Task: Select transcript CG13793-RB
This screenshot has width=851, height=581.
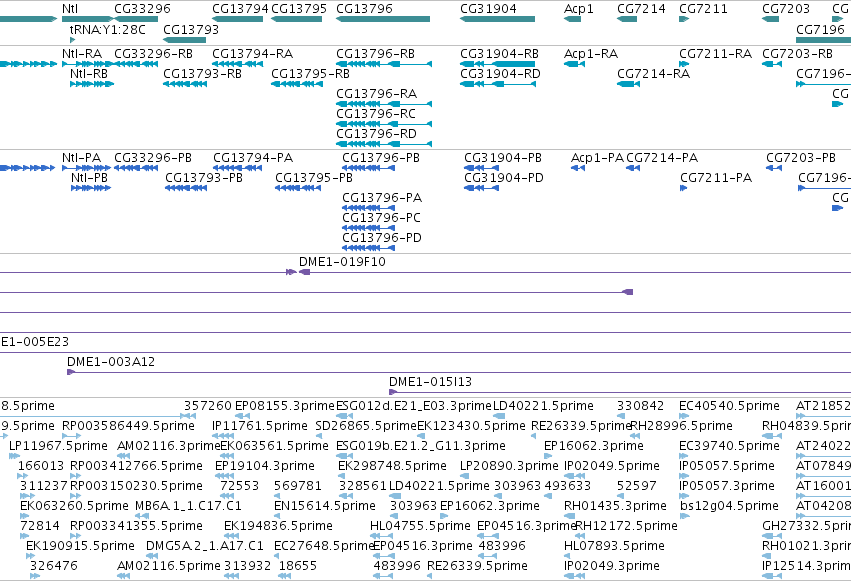Action: coord(185,84)
